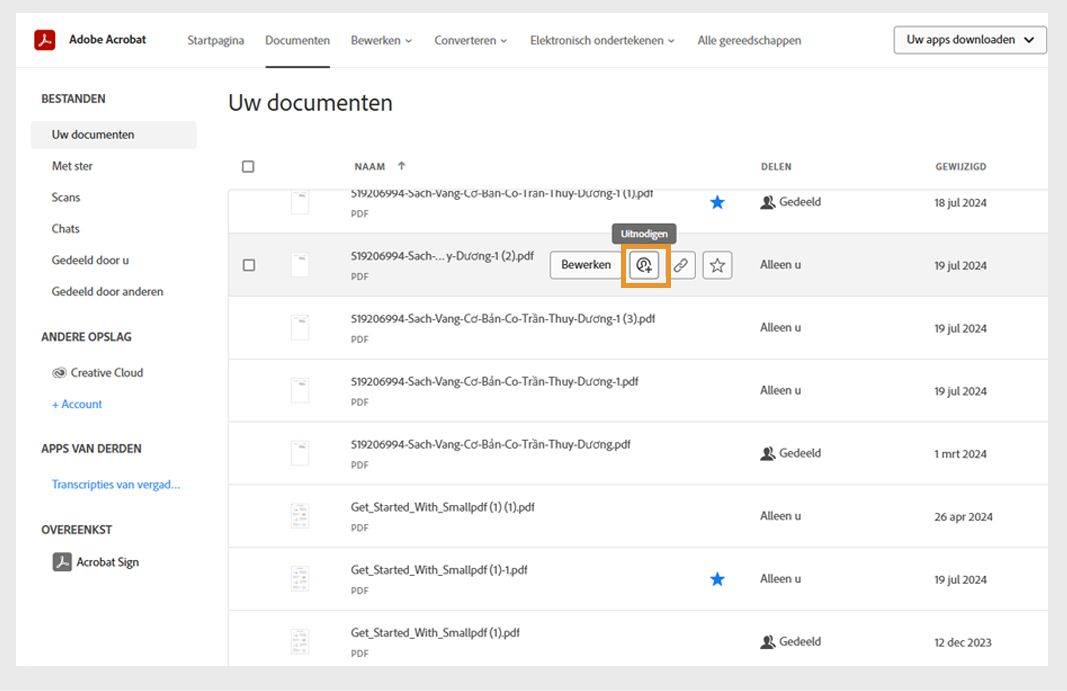Expand the Uw apps downloaden dropdown
1067x691 pixels.
pos(969,40)
